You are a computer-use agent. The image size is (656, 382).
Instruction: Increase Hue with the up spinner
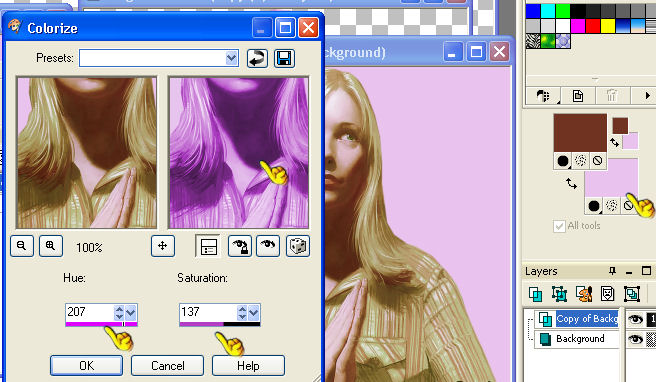pos(119,309)
